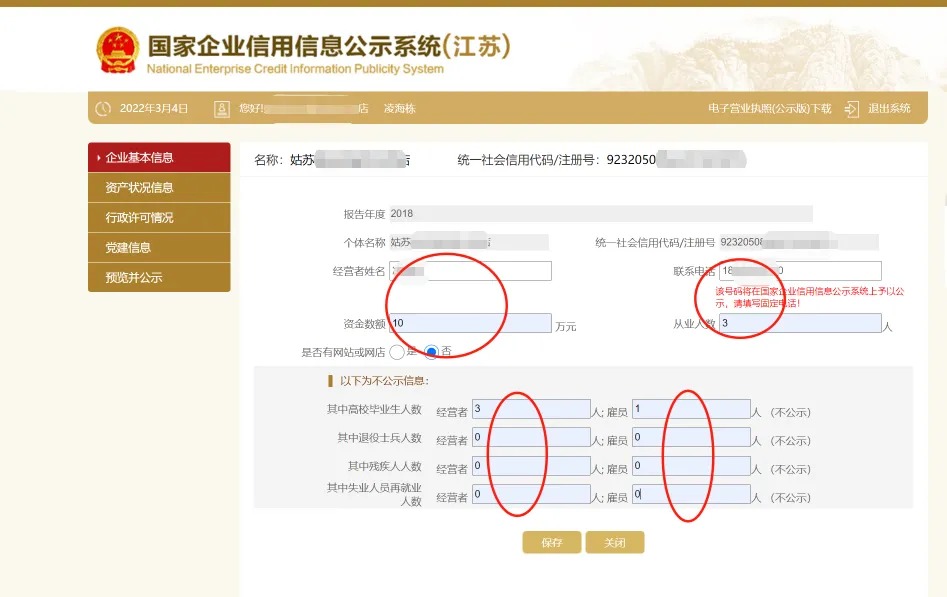Click the 从业人数 input field
Screen dimensions: 947x597
800,323
